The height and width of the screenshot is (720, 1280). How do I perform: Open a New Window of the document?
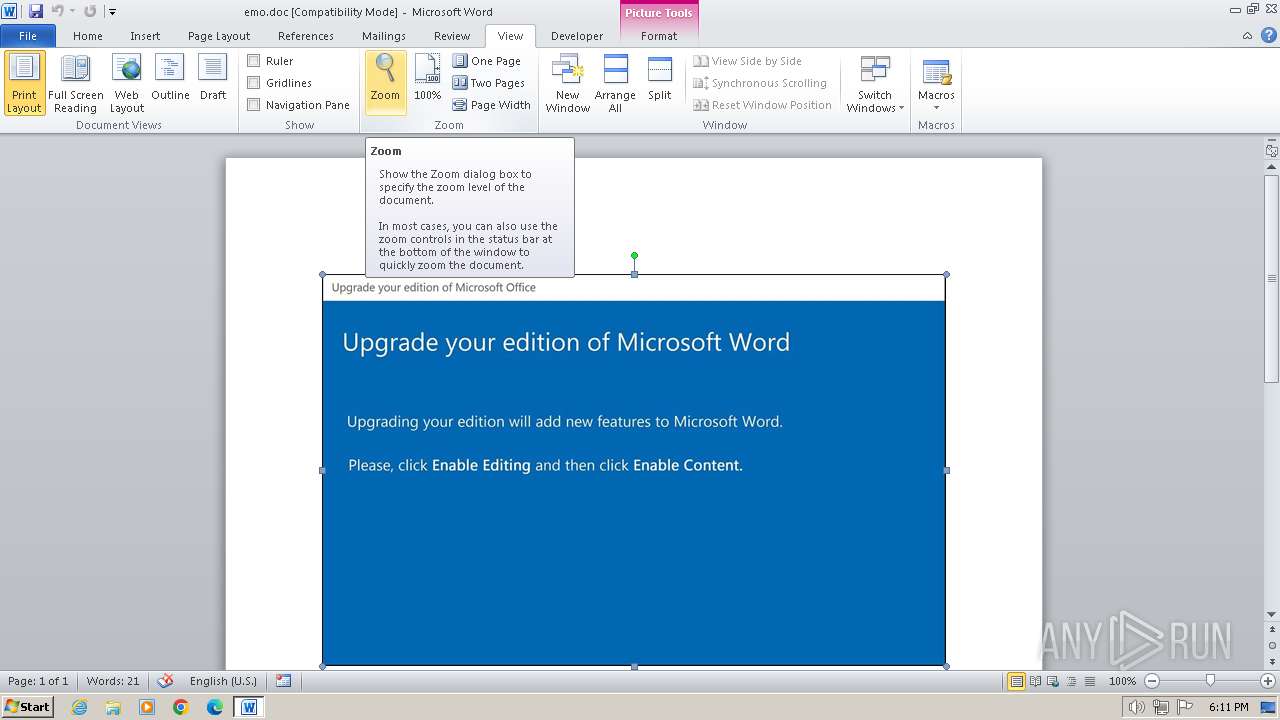[x=567, y=84]
